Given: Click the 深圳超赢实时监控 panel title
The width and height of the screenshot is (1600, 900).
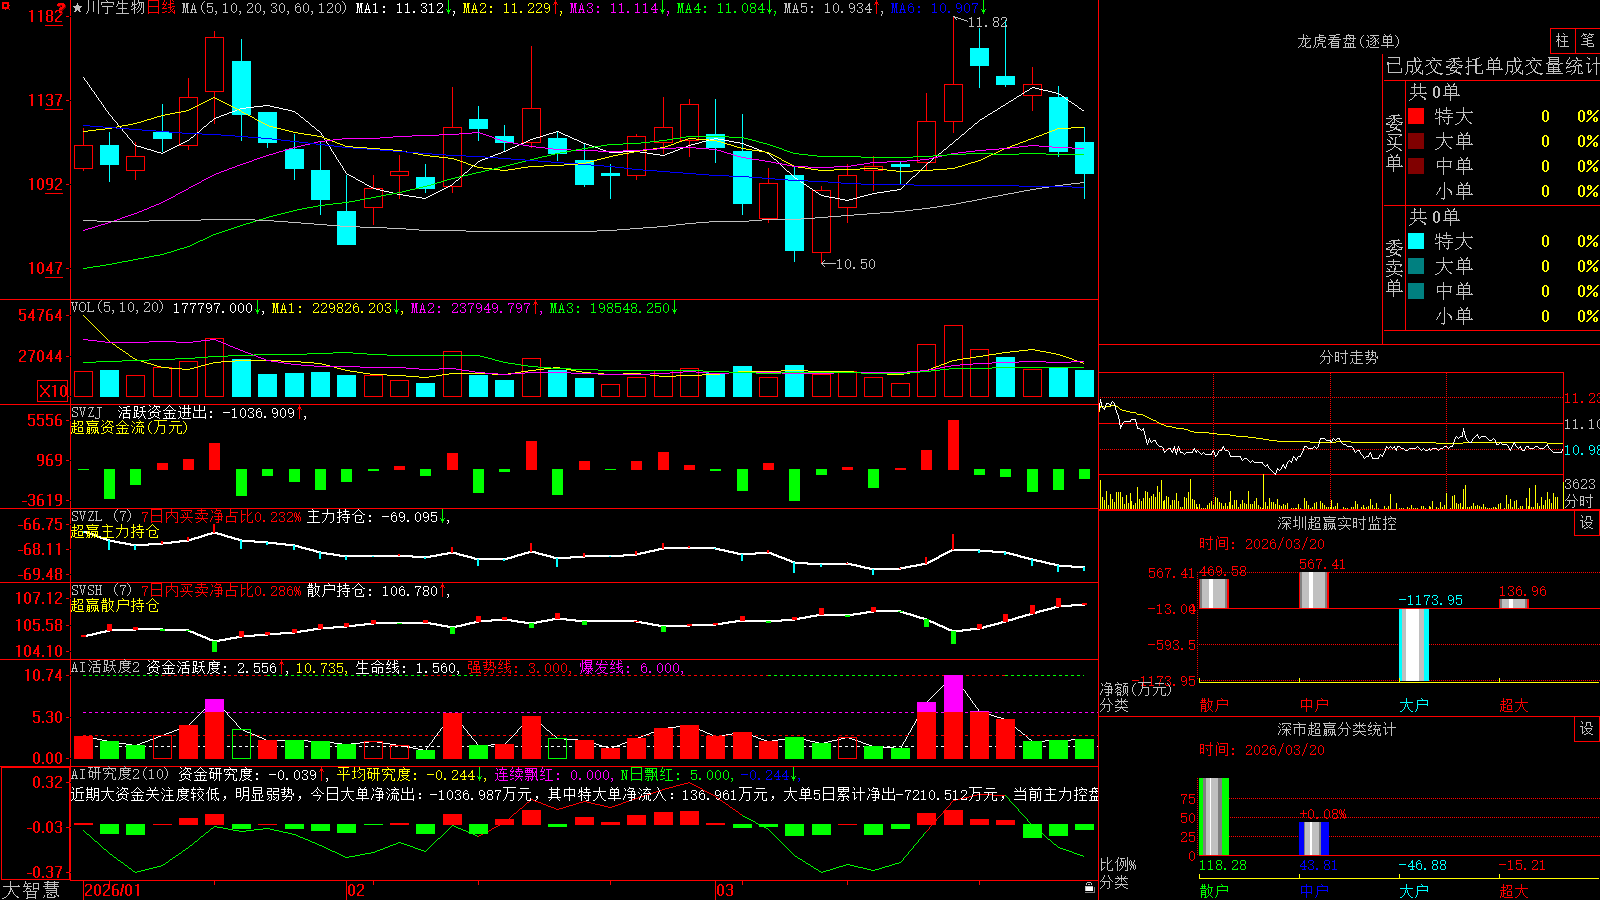Looking at the screenshot, I should point(1336,523).
